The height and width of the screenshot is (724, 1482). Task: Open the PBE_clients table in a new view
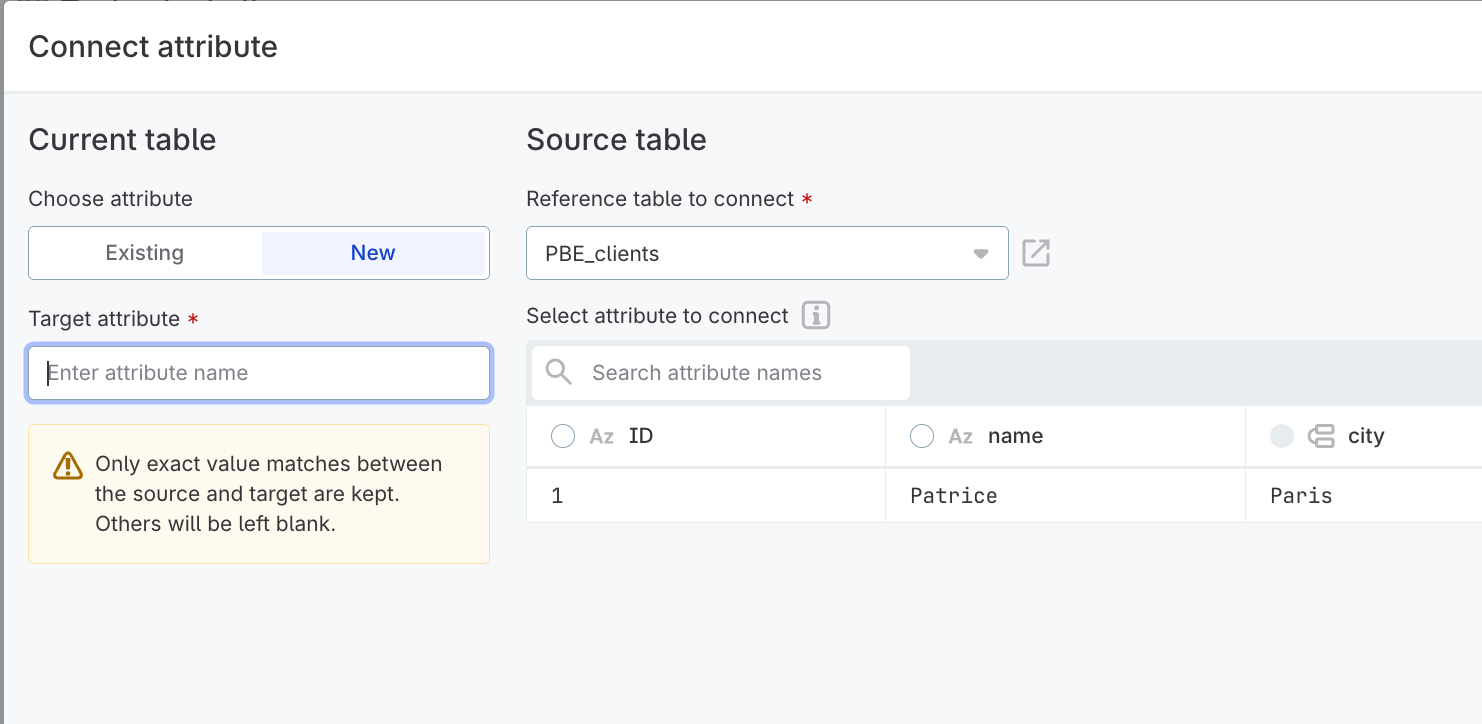[x=1036, y=253]
